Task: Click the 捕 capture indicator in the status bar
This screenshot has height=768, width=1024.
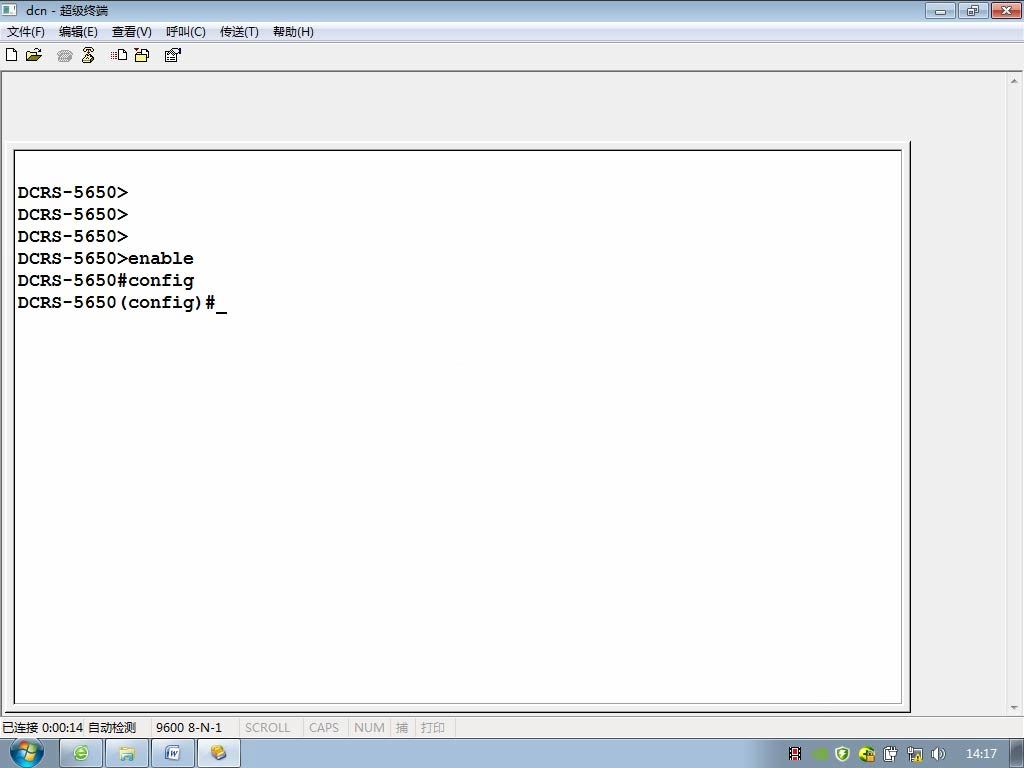Action: [x=402, y=728]
